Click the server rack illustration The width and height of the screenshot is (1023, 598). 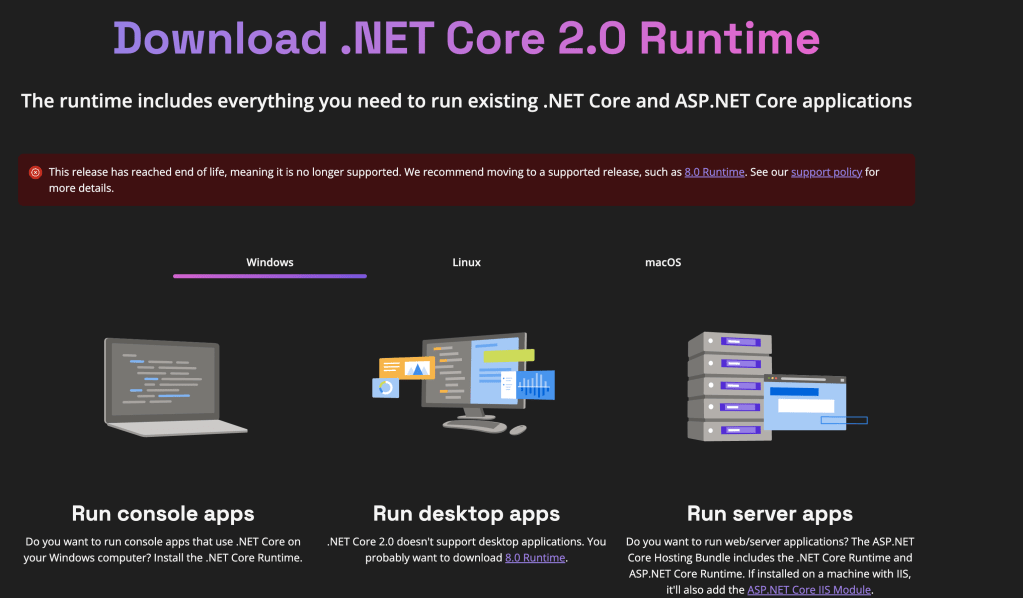[x=777, y=387]
